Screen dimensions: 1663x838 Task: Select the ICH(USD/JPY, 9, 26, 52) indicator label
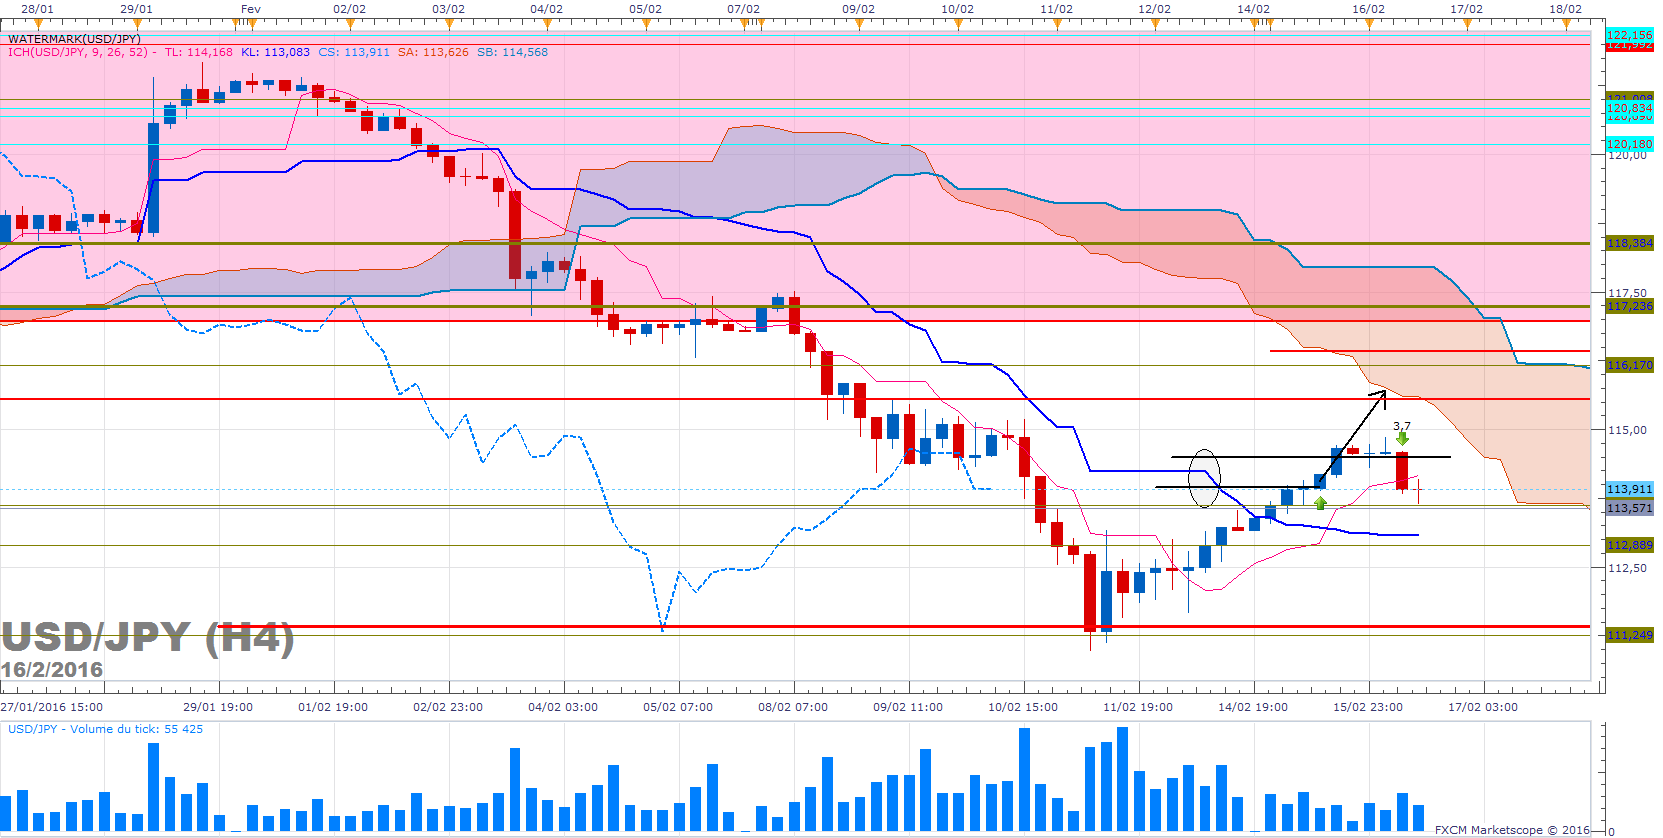pos(78,52)
